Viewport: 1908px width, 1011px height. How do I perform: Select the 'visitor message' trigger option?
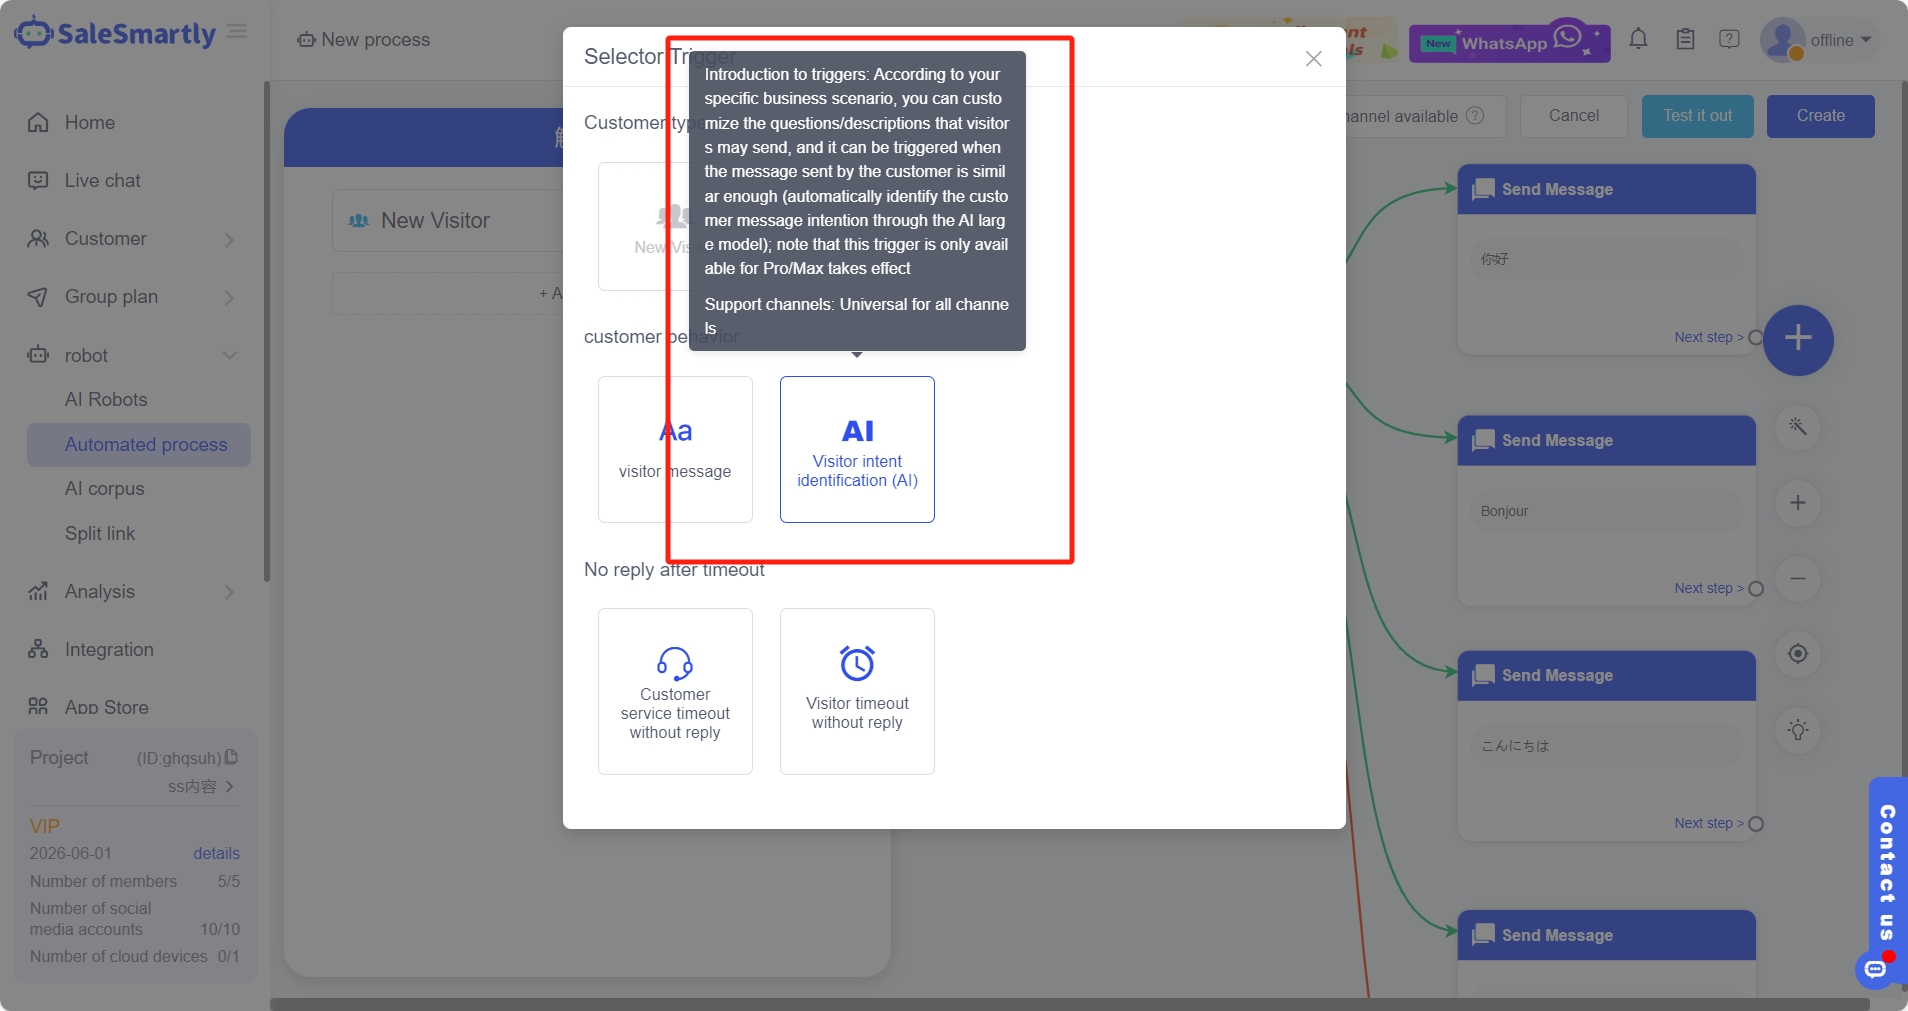point(674,449)
